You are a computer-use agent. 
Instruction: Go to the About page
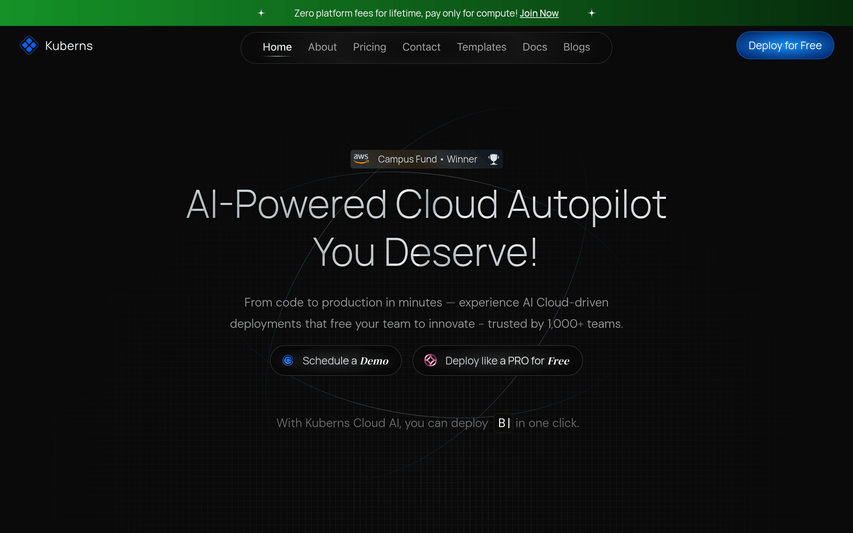[x=322, y=47]
